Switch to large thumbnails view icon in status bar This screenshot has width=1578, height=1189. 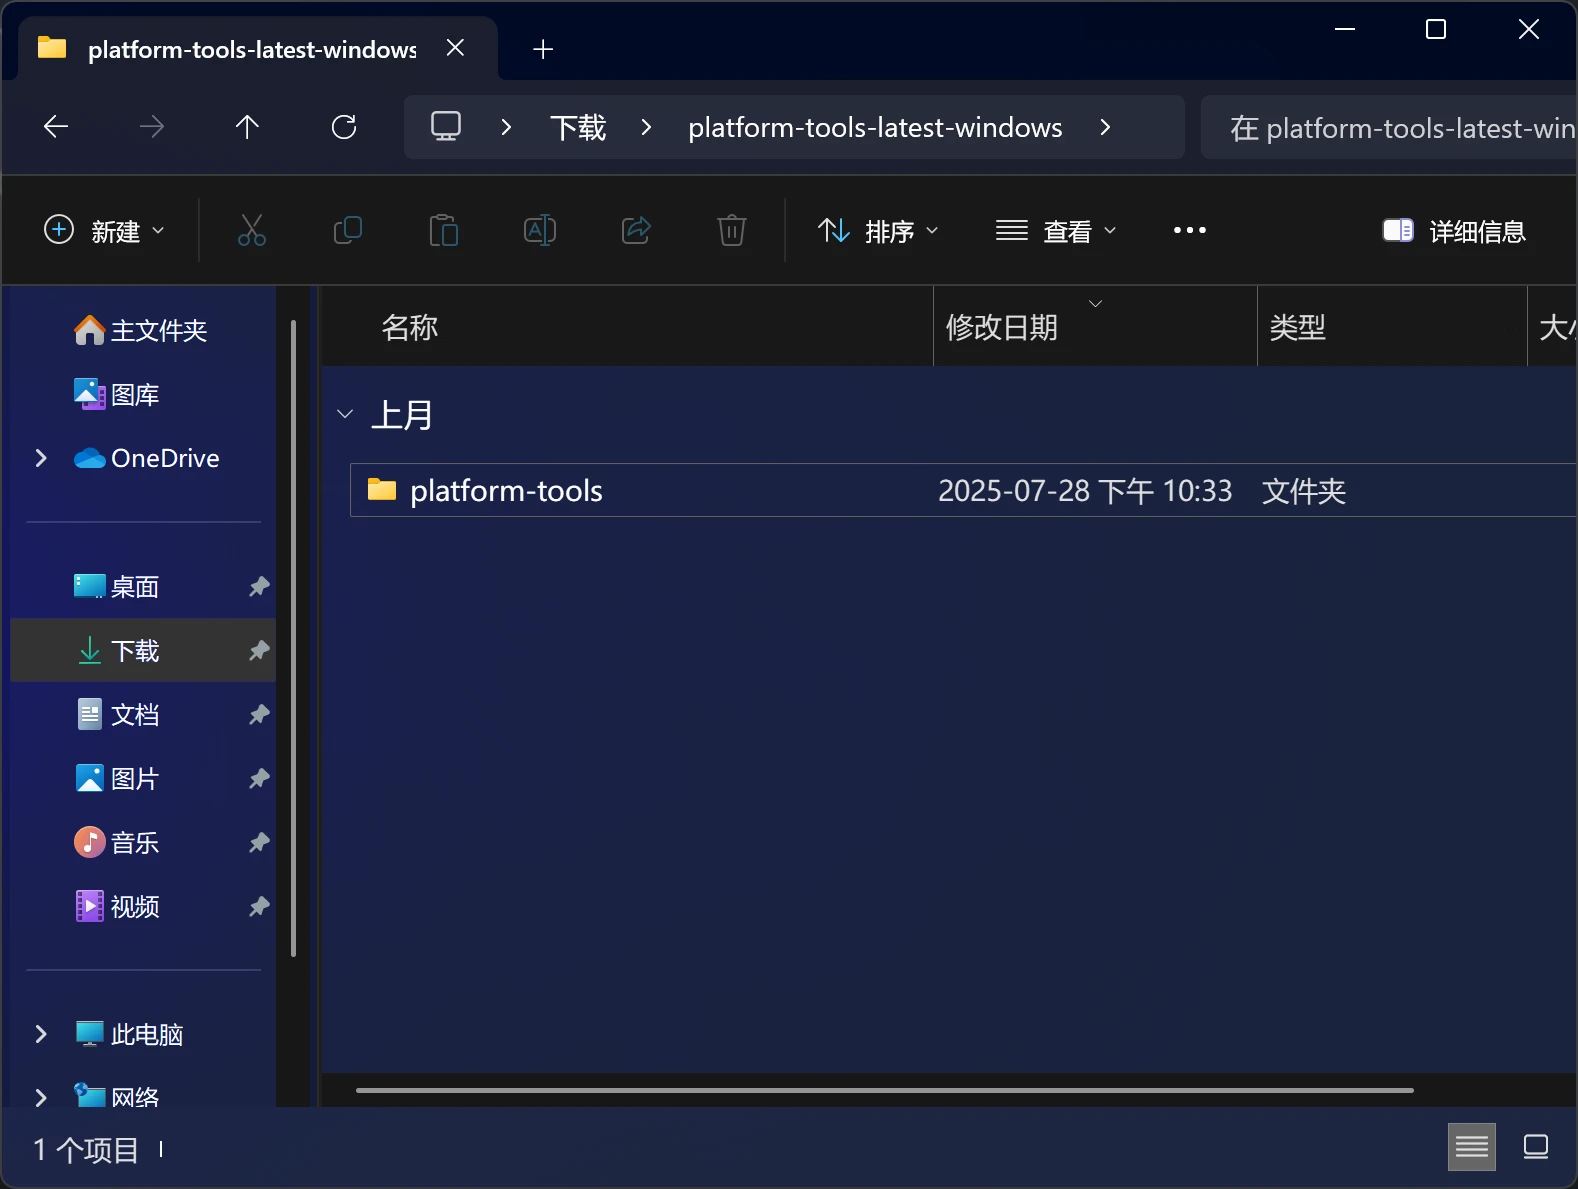tap(1536, 1147)
